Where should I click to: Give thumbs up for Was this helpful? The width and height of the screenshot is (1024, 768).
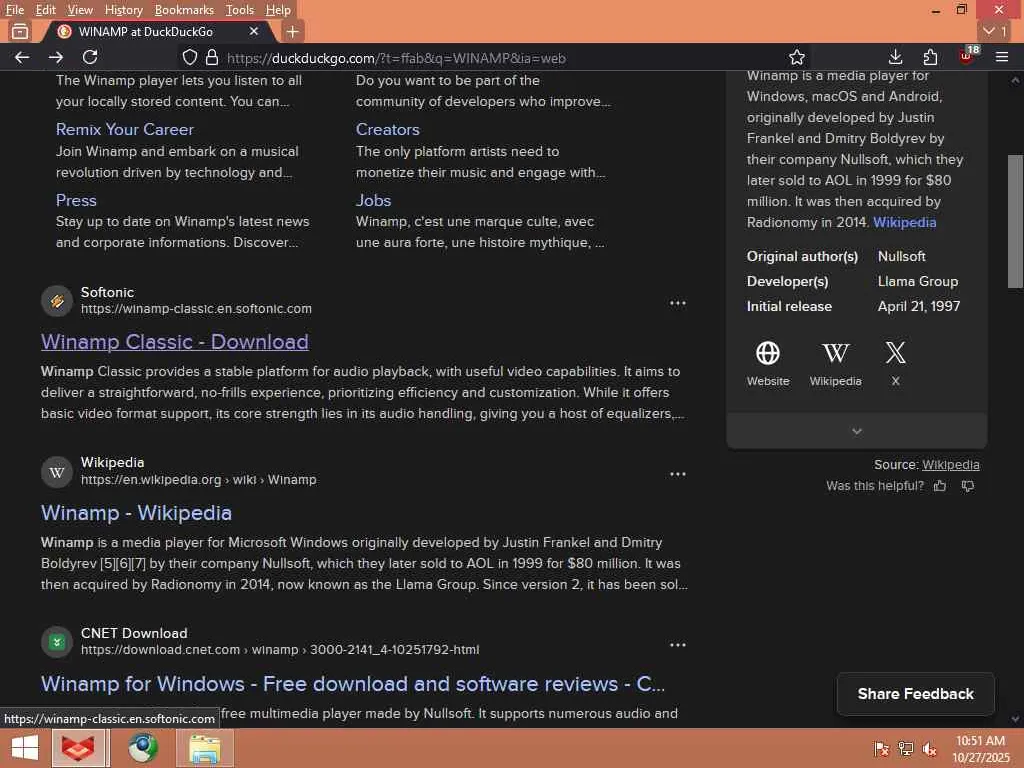(x=940, y=486)
